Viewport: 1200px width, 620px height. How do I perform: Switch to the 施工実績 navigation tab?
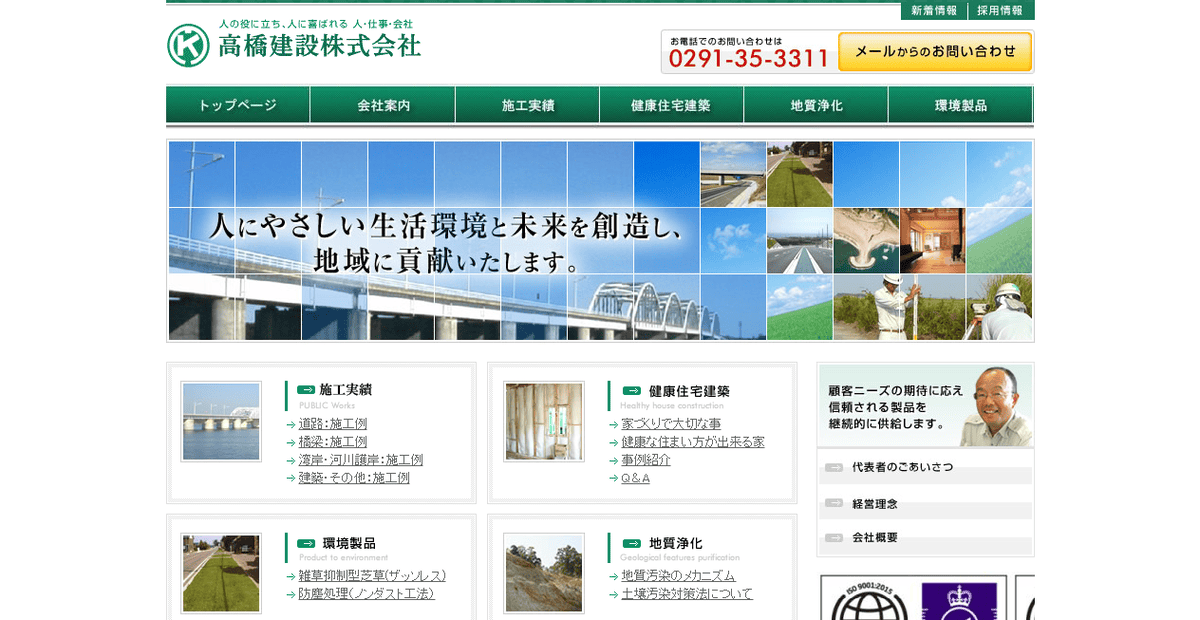[x=526, y=103]
